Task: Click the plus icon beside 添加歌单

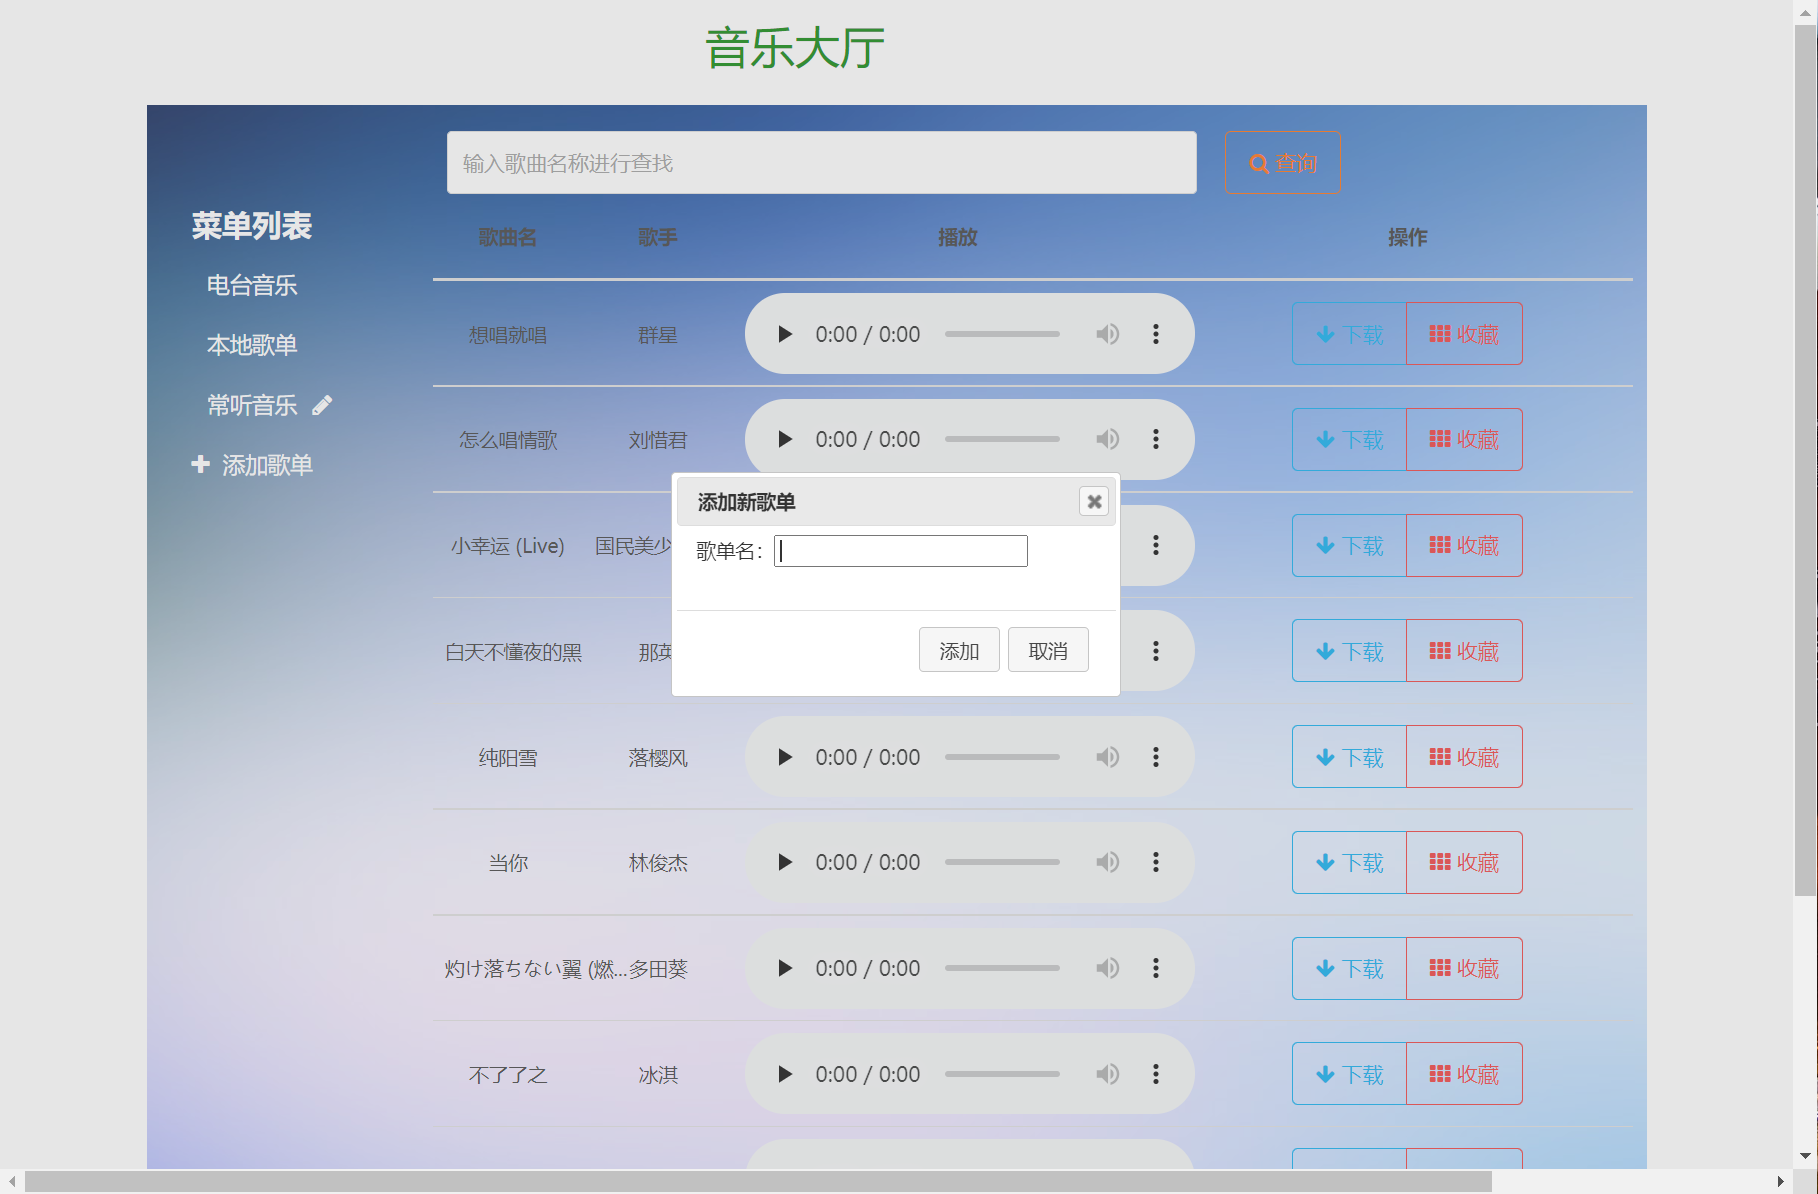Action: (x=200, y=464)
